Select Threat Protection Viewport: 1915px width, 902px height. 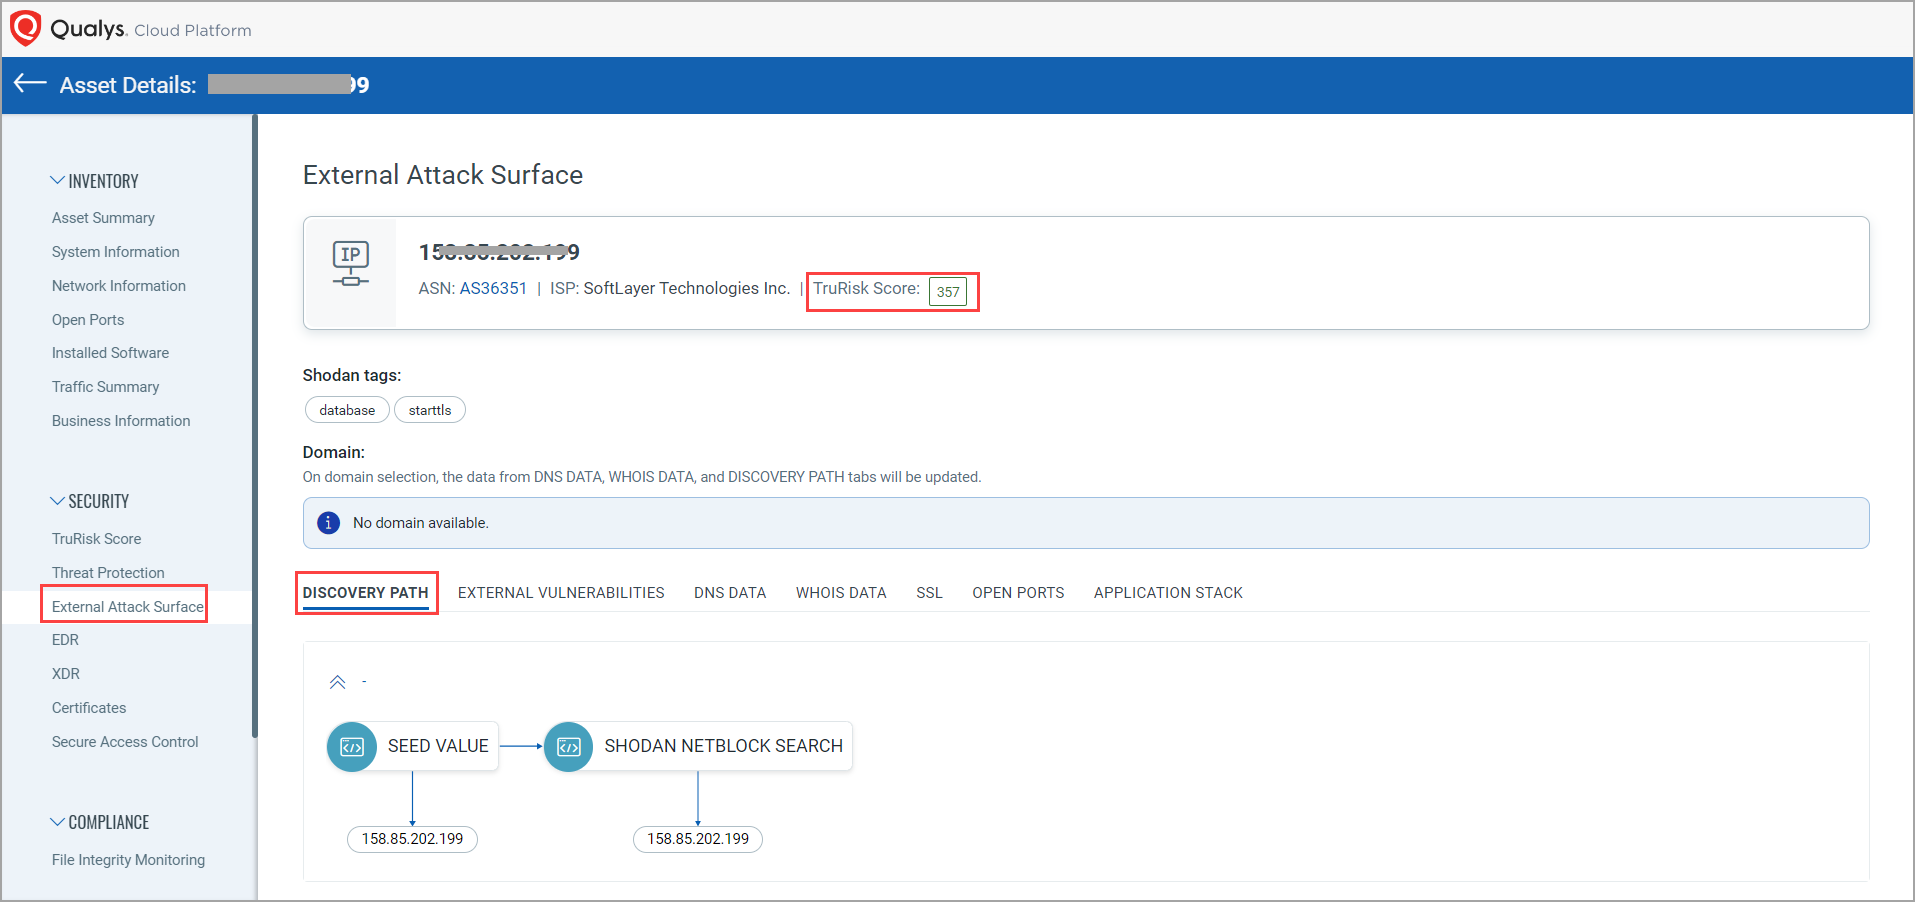[108, 573]
